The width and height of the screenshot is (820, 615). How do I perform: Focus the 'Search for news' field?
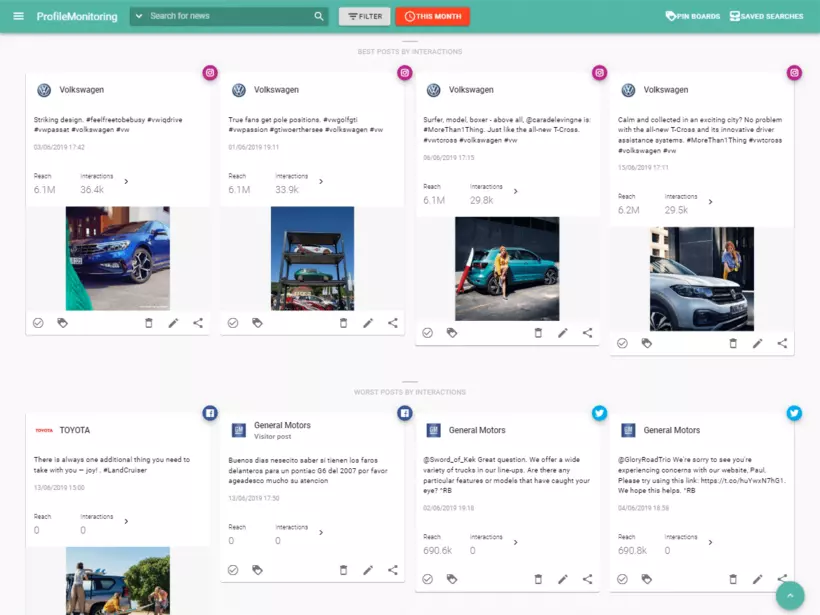(x=230, y=16)
